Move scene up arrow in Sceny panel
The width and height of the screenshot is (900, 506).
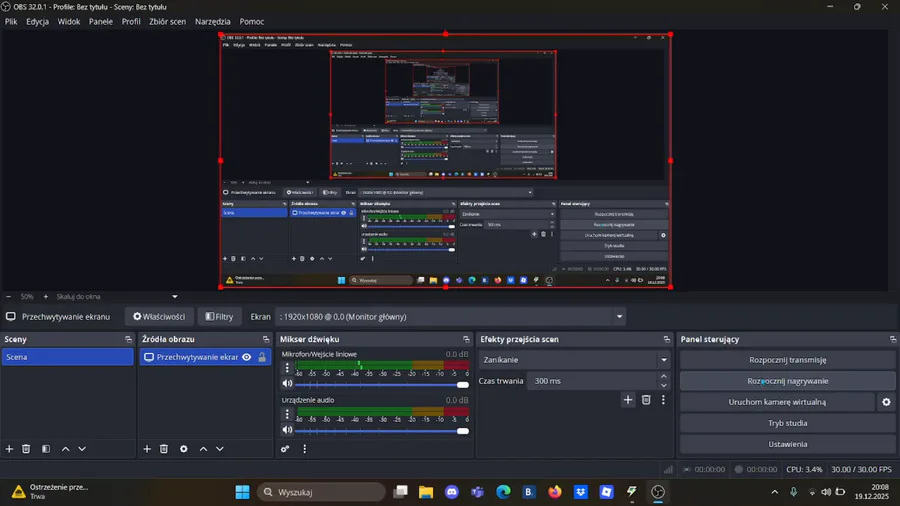65,449
